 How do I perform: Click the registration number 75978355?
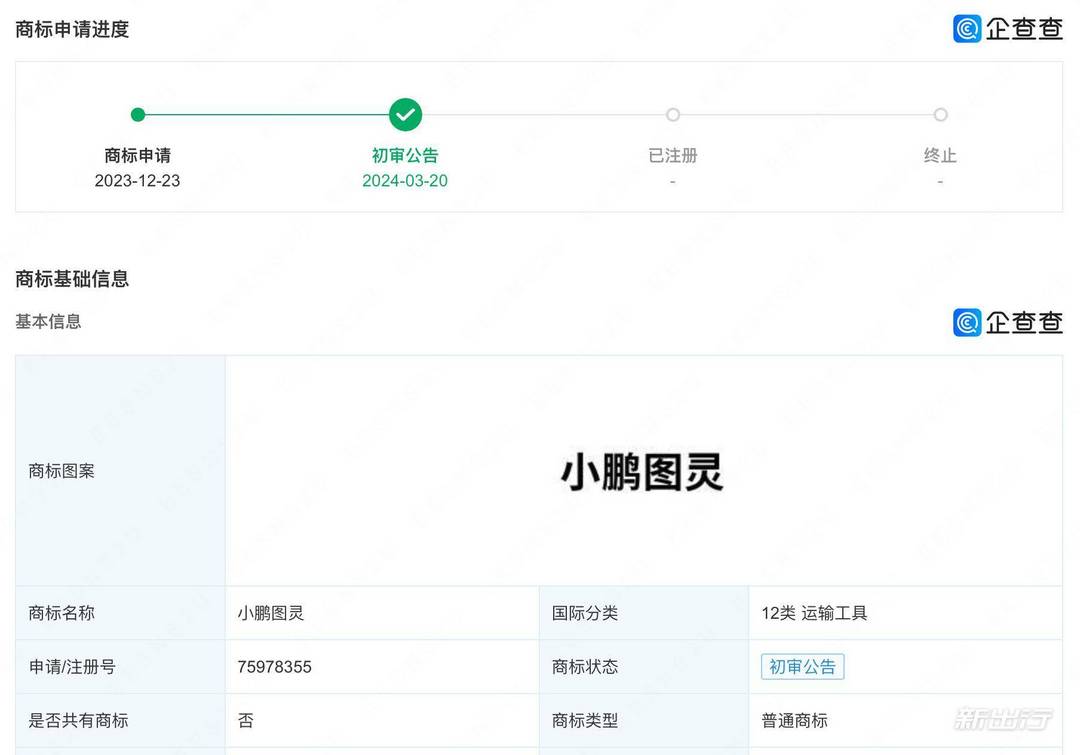[274, 666]
